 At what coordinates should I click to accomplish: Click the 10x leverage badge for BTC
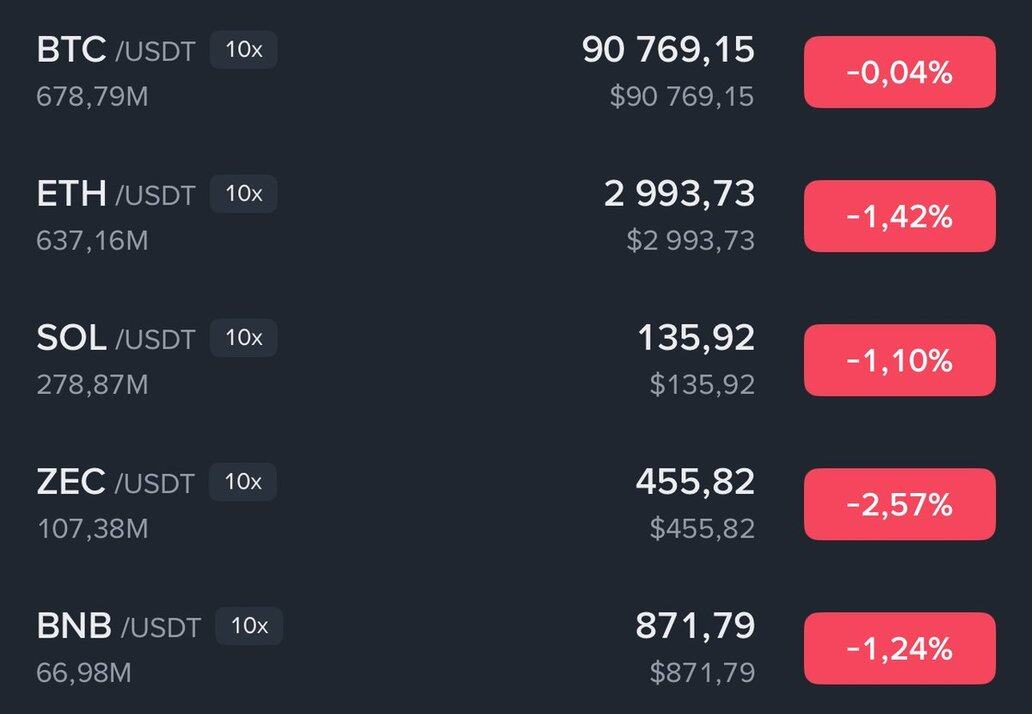244,49
